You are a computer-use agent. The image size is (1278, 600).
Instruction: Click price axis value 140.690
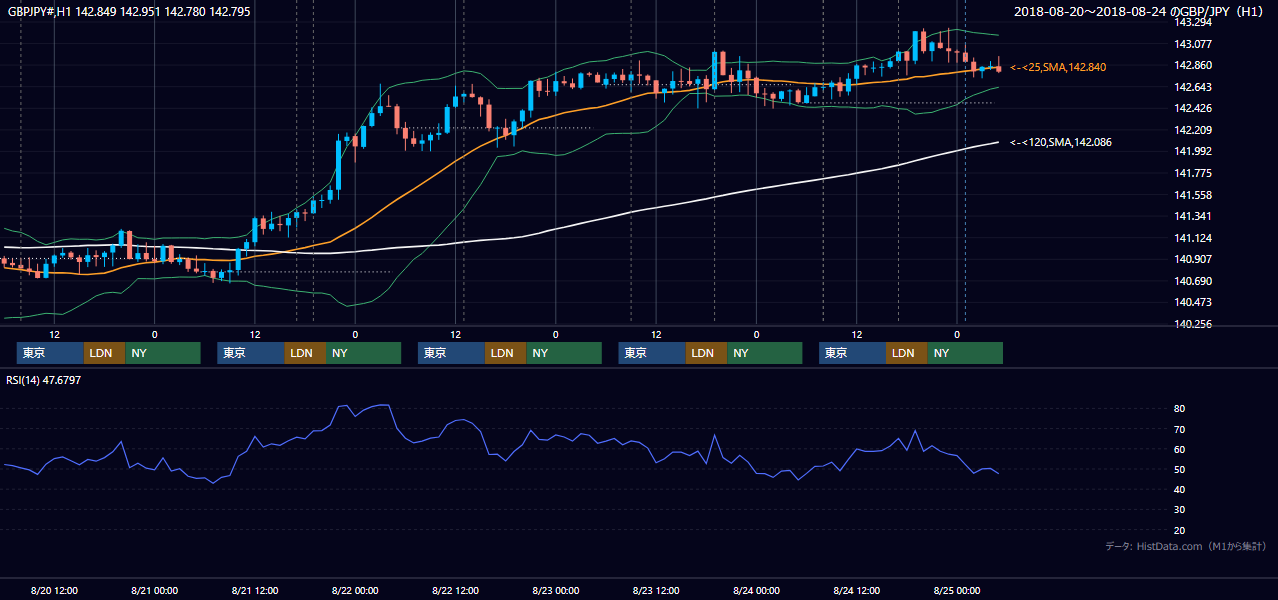pyautogui.click(x=1193, y=281)
